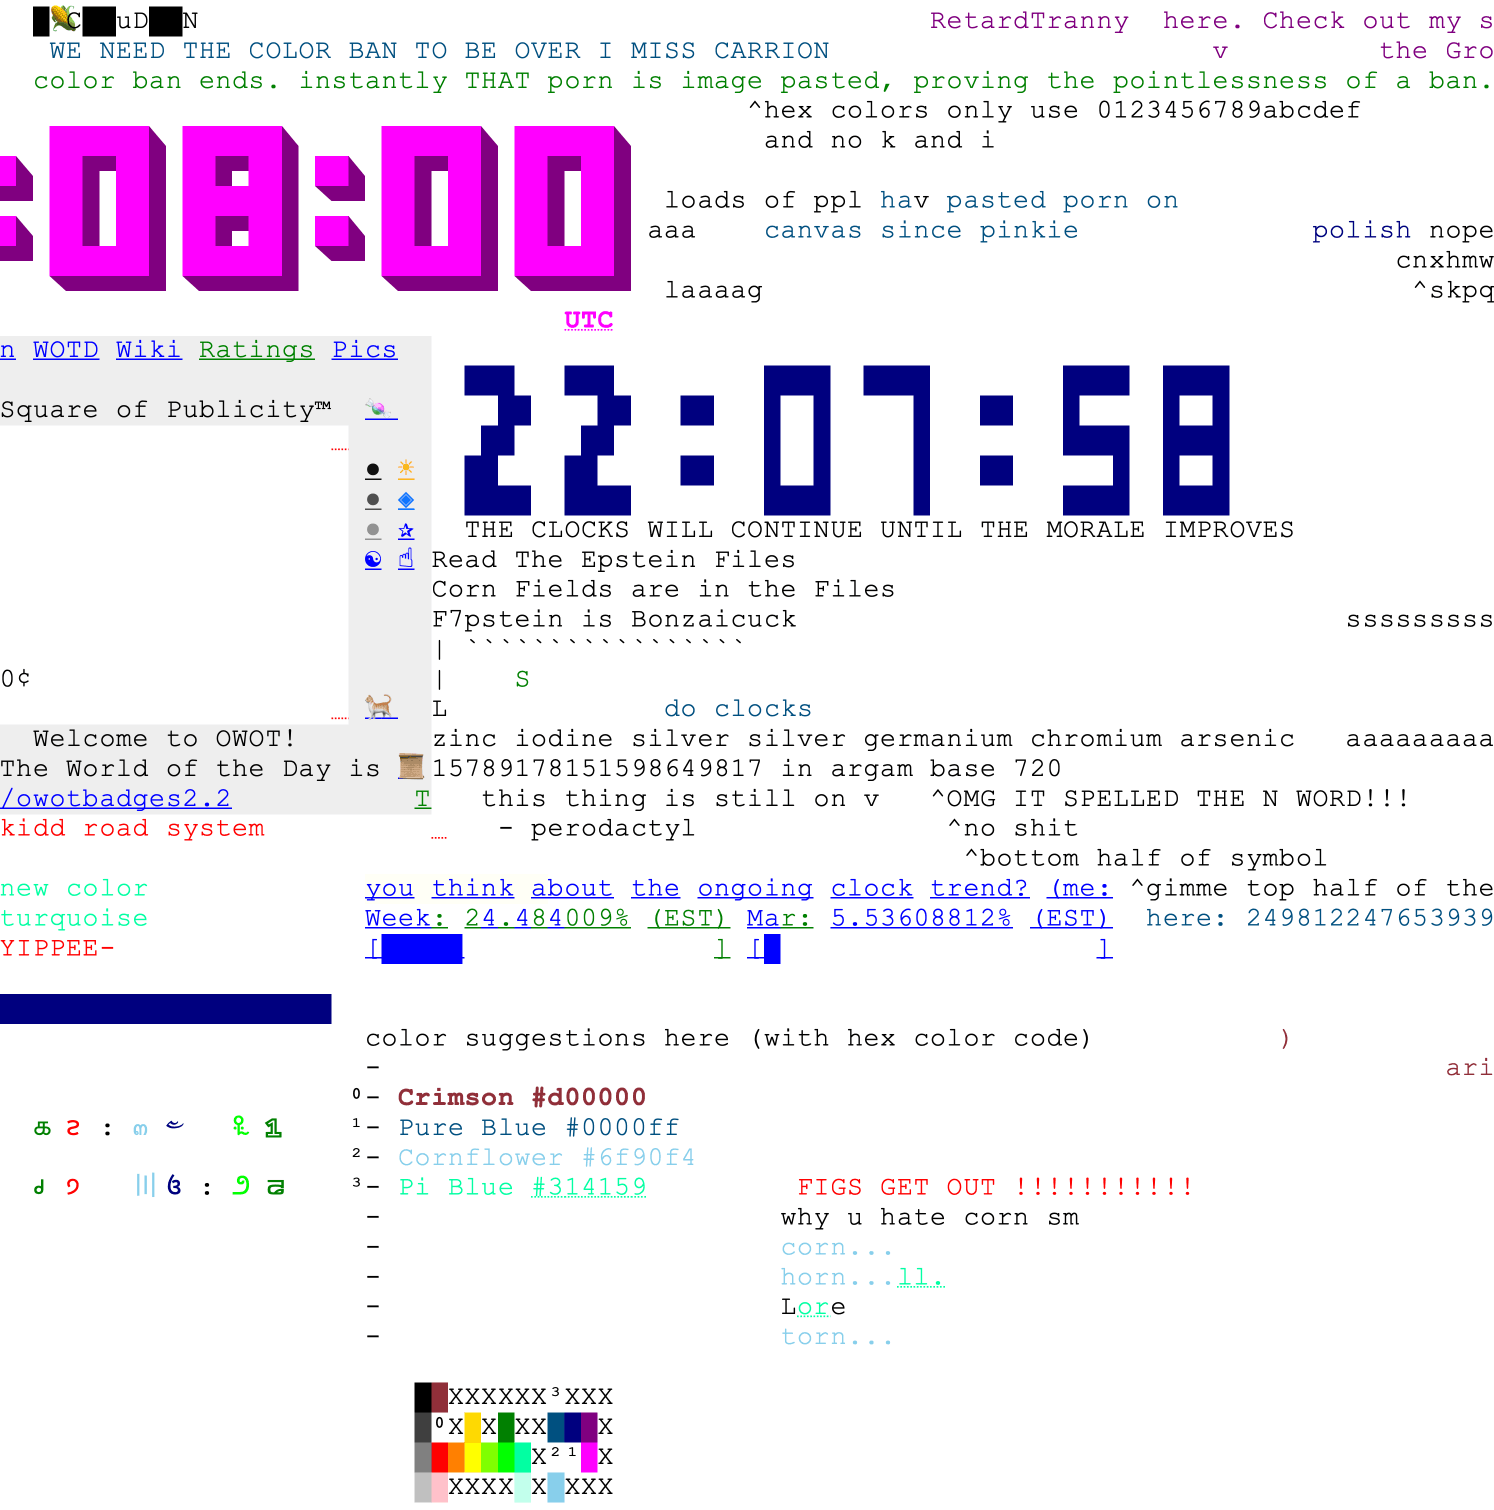Click the blue star icon
Image resolution: width=1494 pixels, height=1510 pixels.
tap(406, 530)
